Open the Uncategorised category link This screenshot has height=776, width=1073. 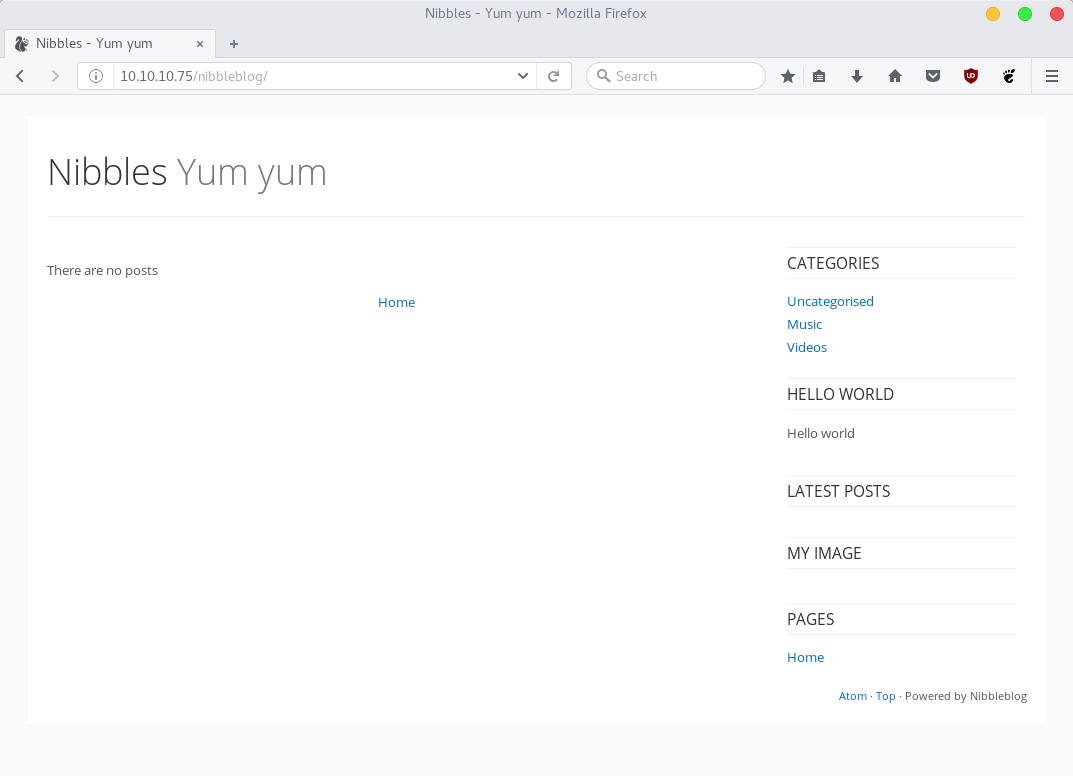coord(830,301)
